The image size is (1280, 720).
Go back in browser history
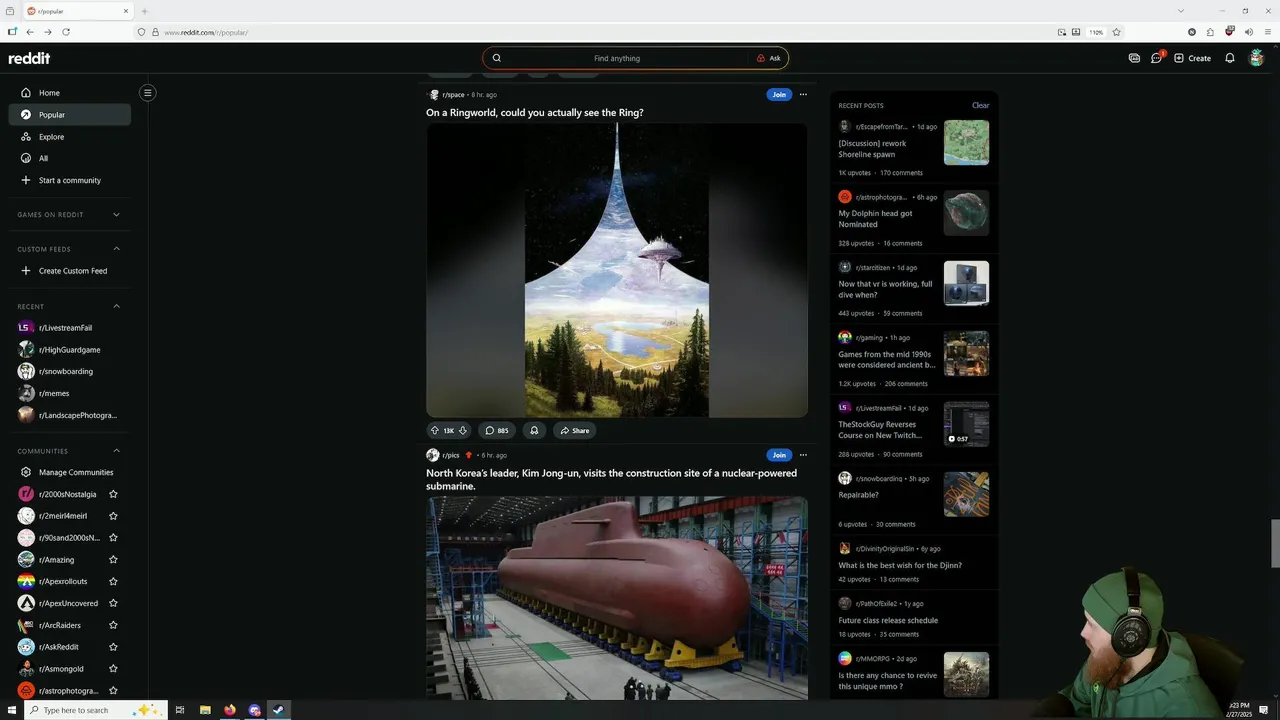coord(30,32)
